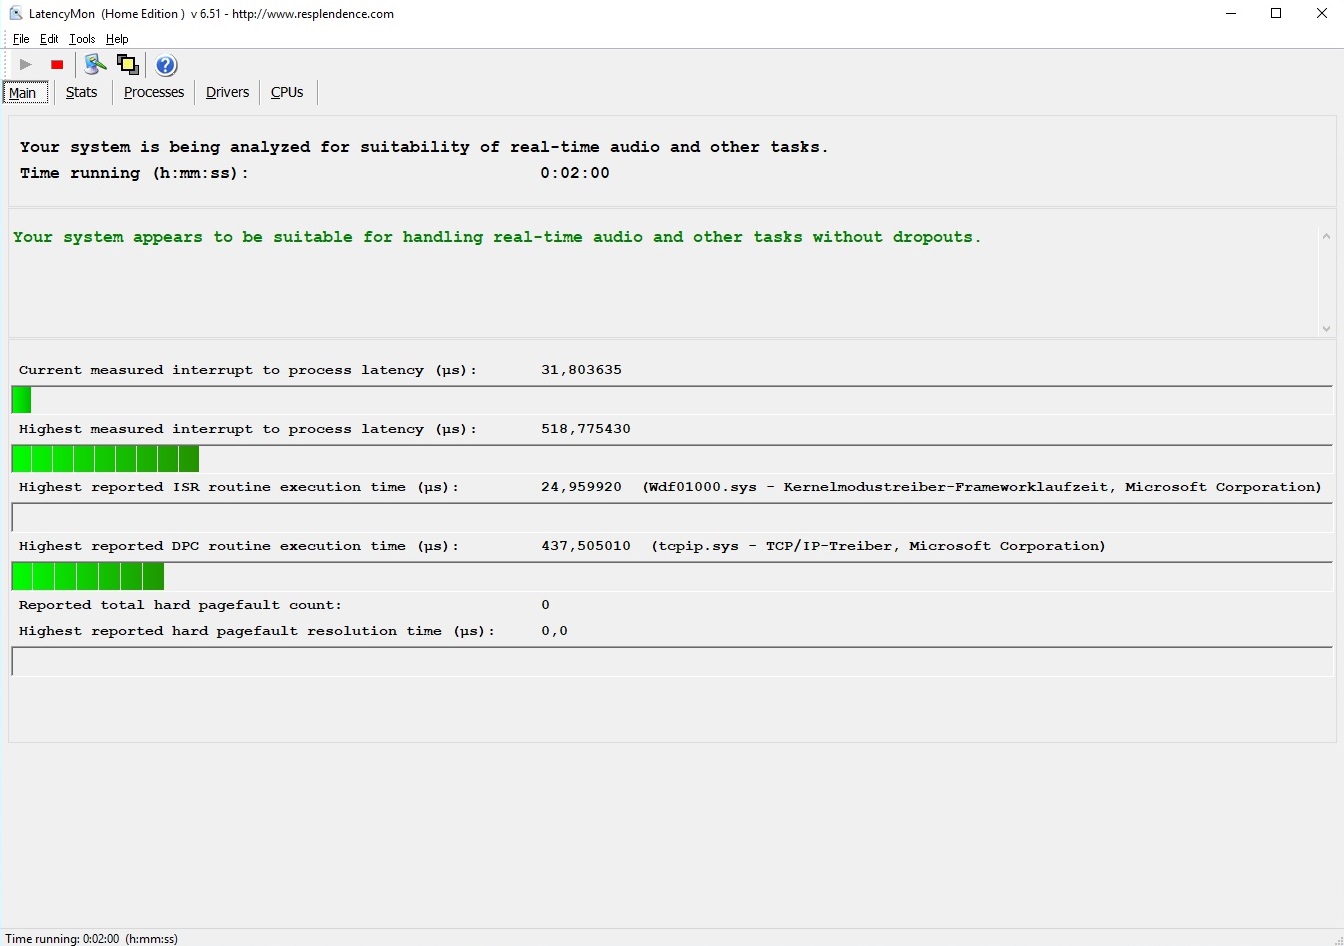The width and height of the screenshot is (1344, 946).
Task: Open the Processes tab
Action: point(154,92)
